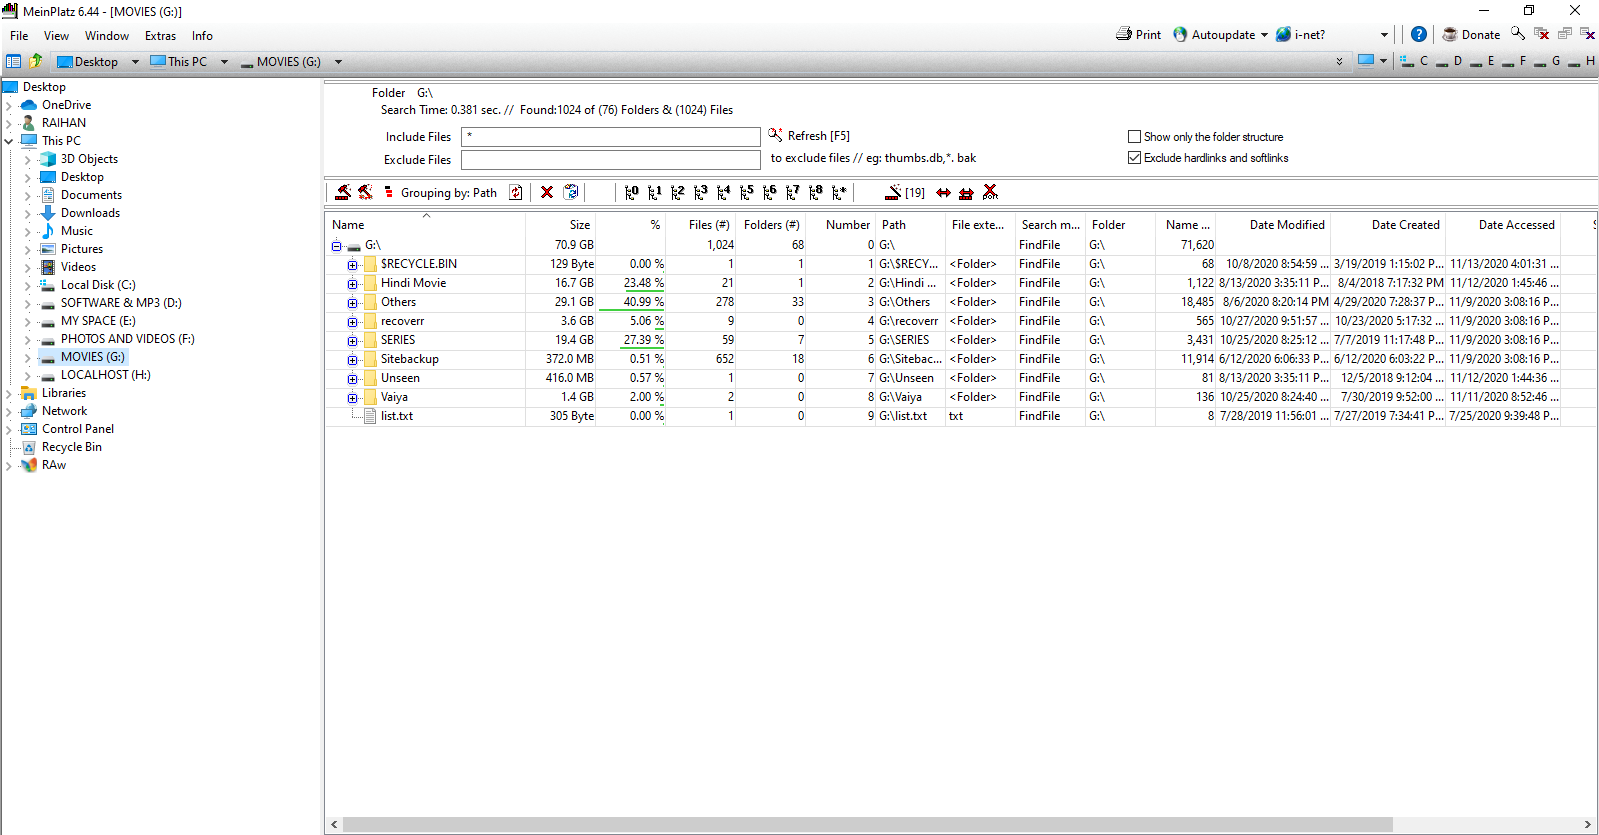Click the level 3 tree expand icon
1599x835 pixels.
pos(700,192)
